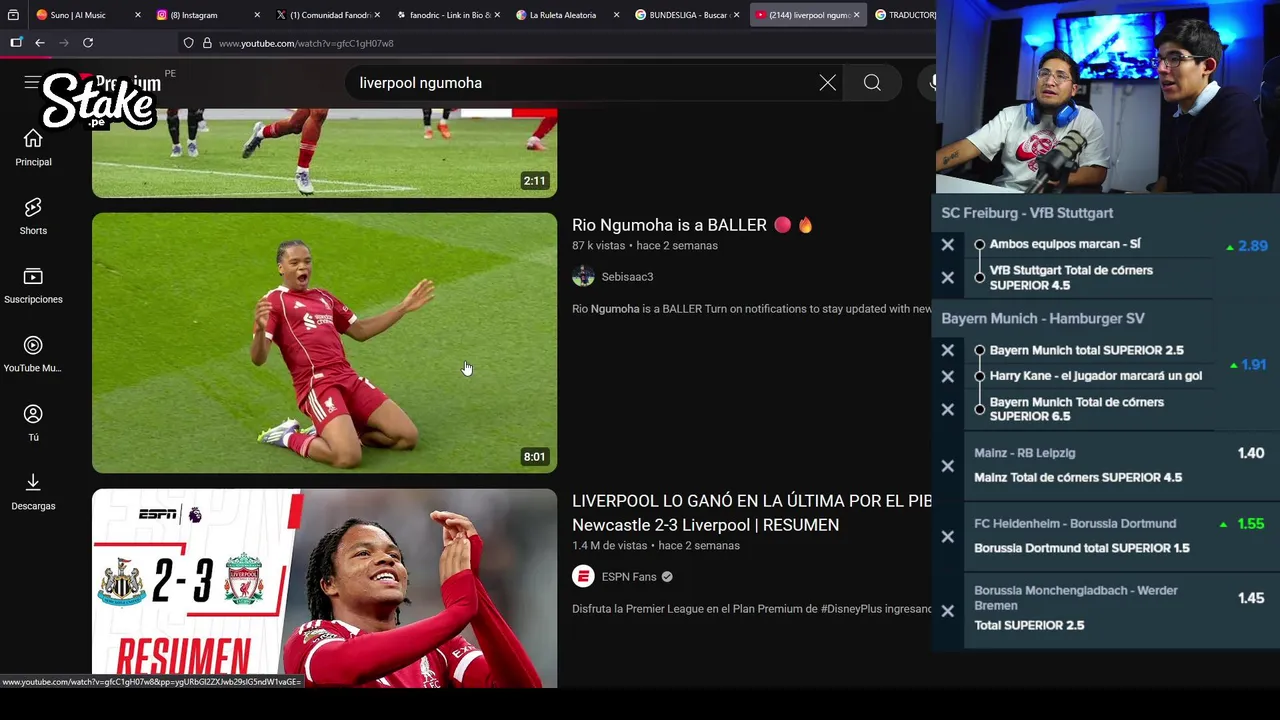Image resolution: width=1280 pixels, height=720 pixels.
Task: Close La Ruleta Aleatoria tab
Action: point(616,15)
